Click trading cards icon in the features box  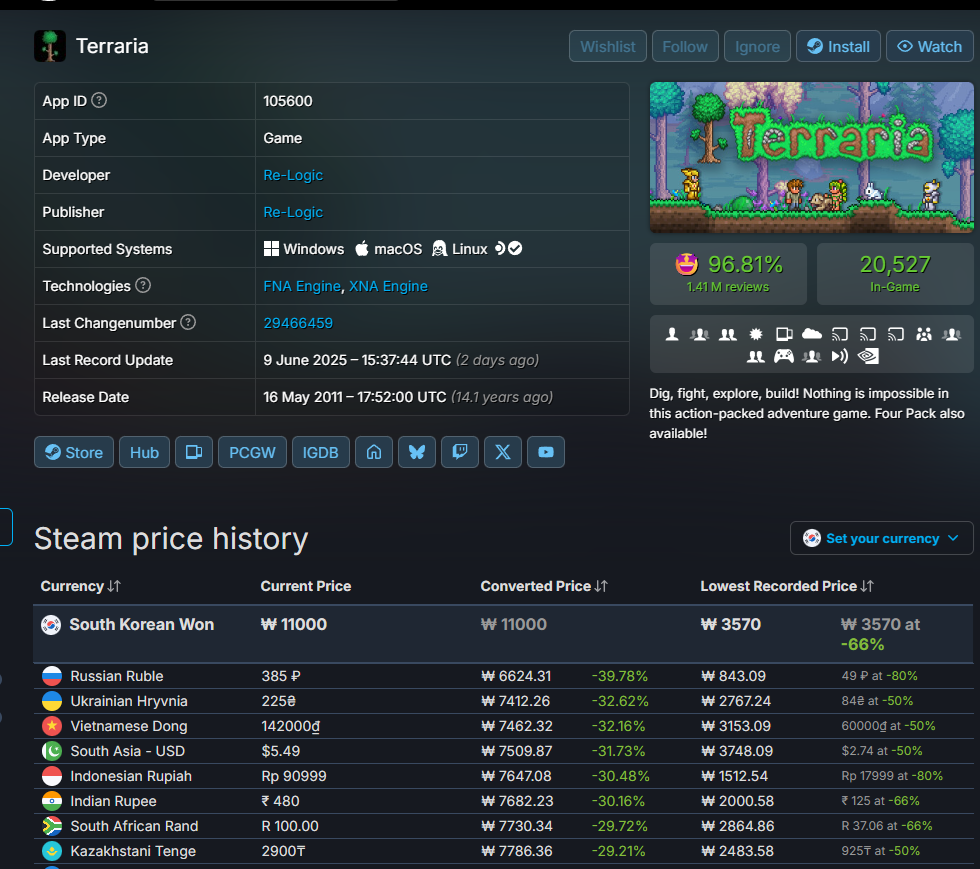784,334
